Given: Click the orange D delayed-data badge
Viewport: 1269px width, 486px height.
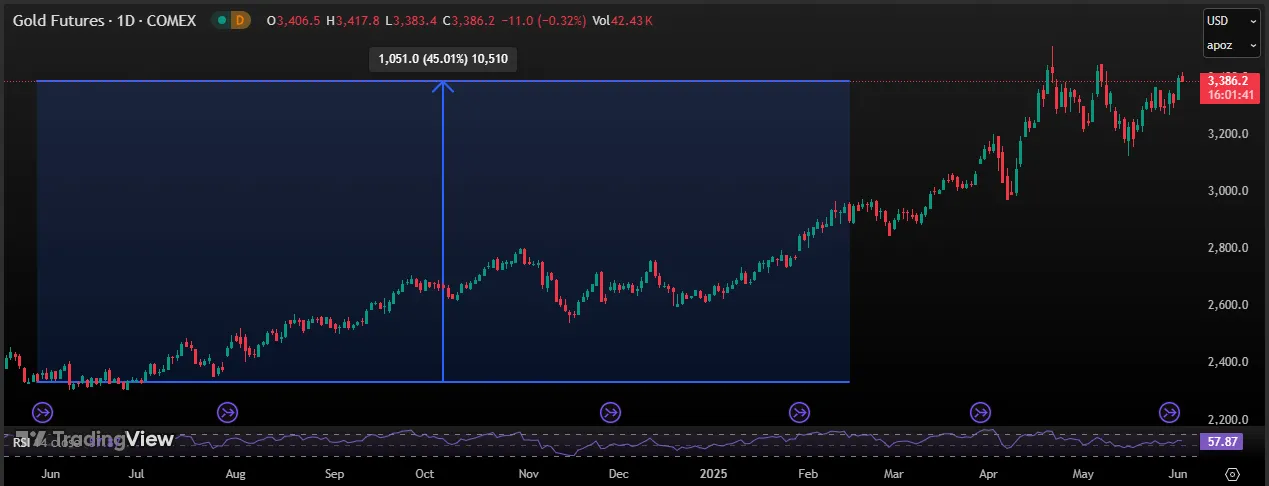Looking at the screenshot, I should [240, 20].
